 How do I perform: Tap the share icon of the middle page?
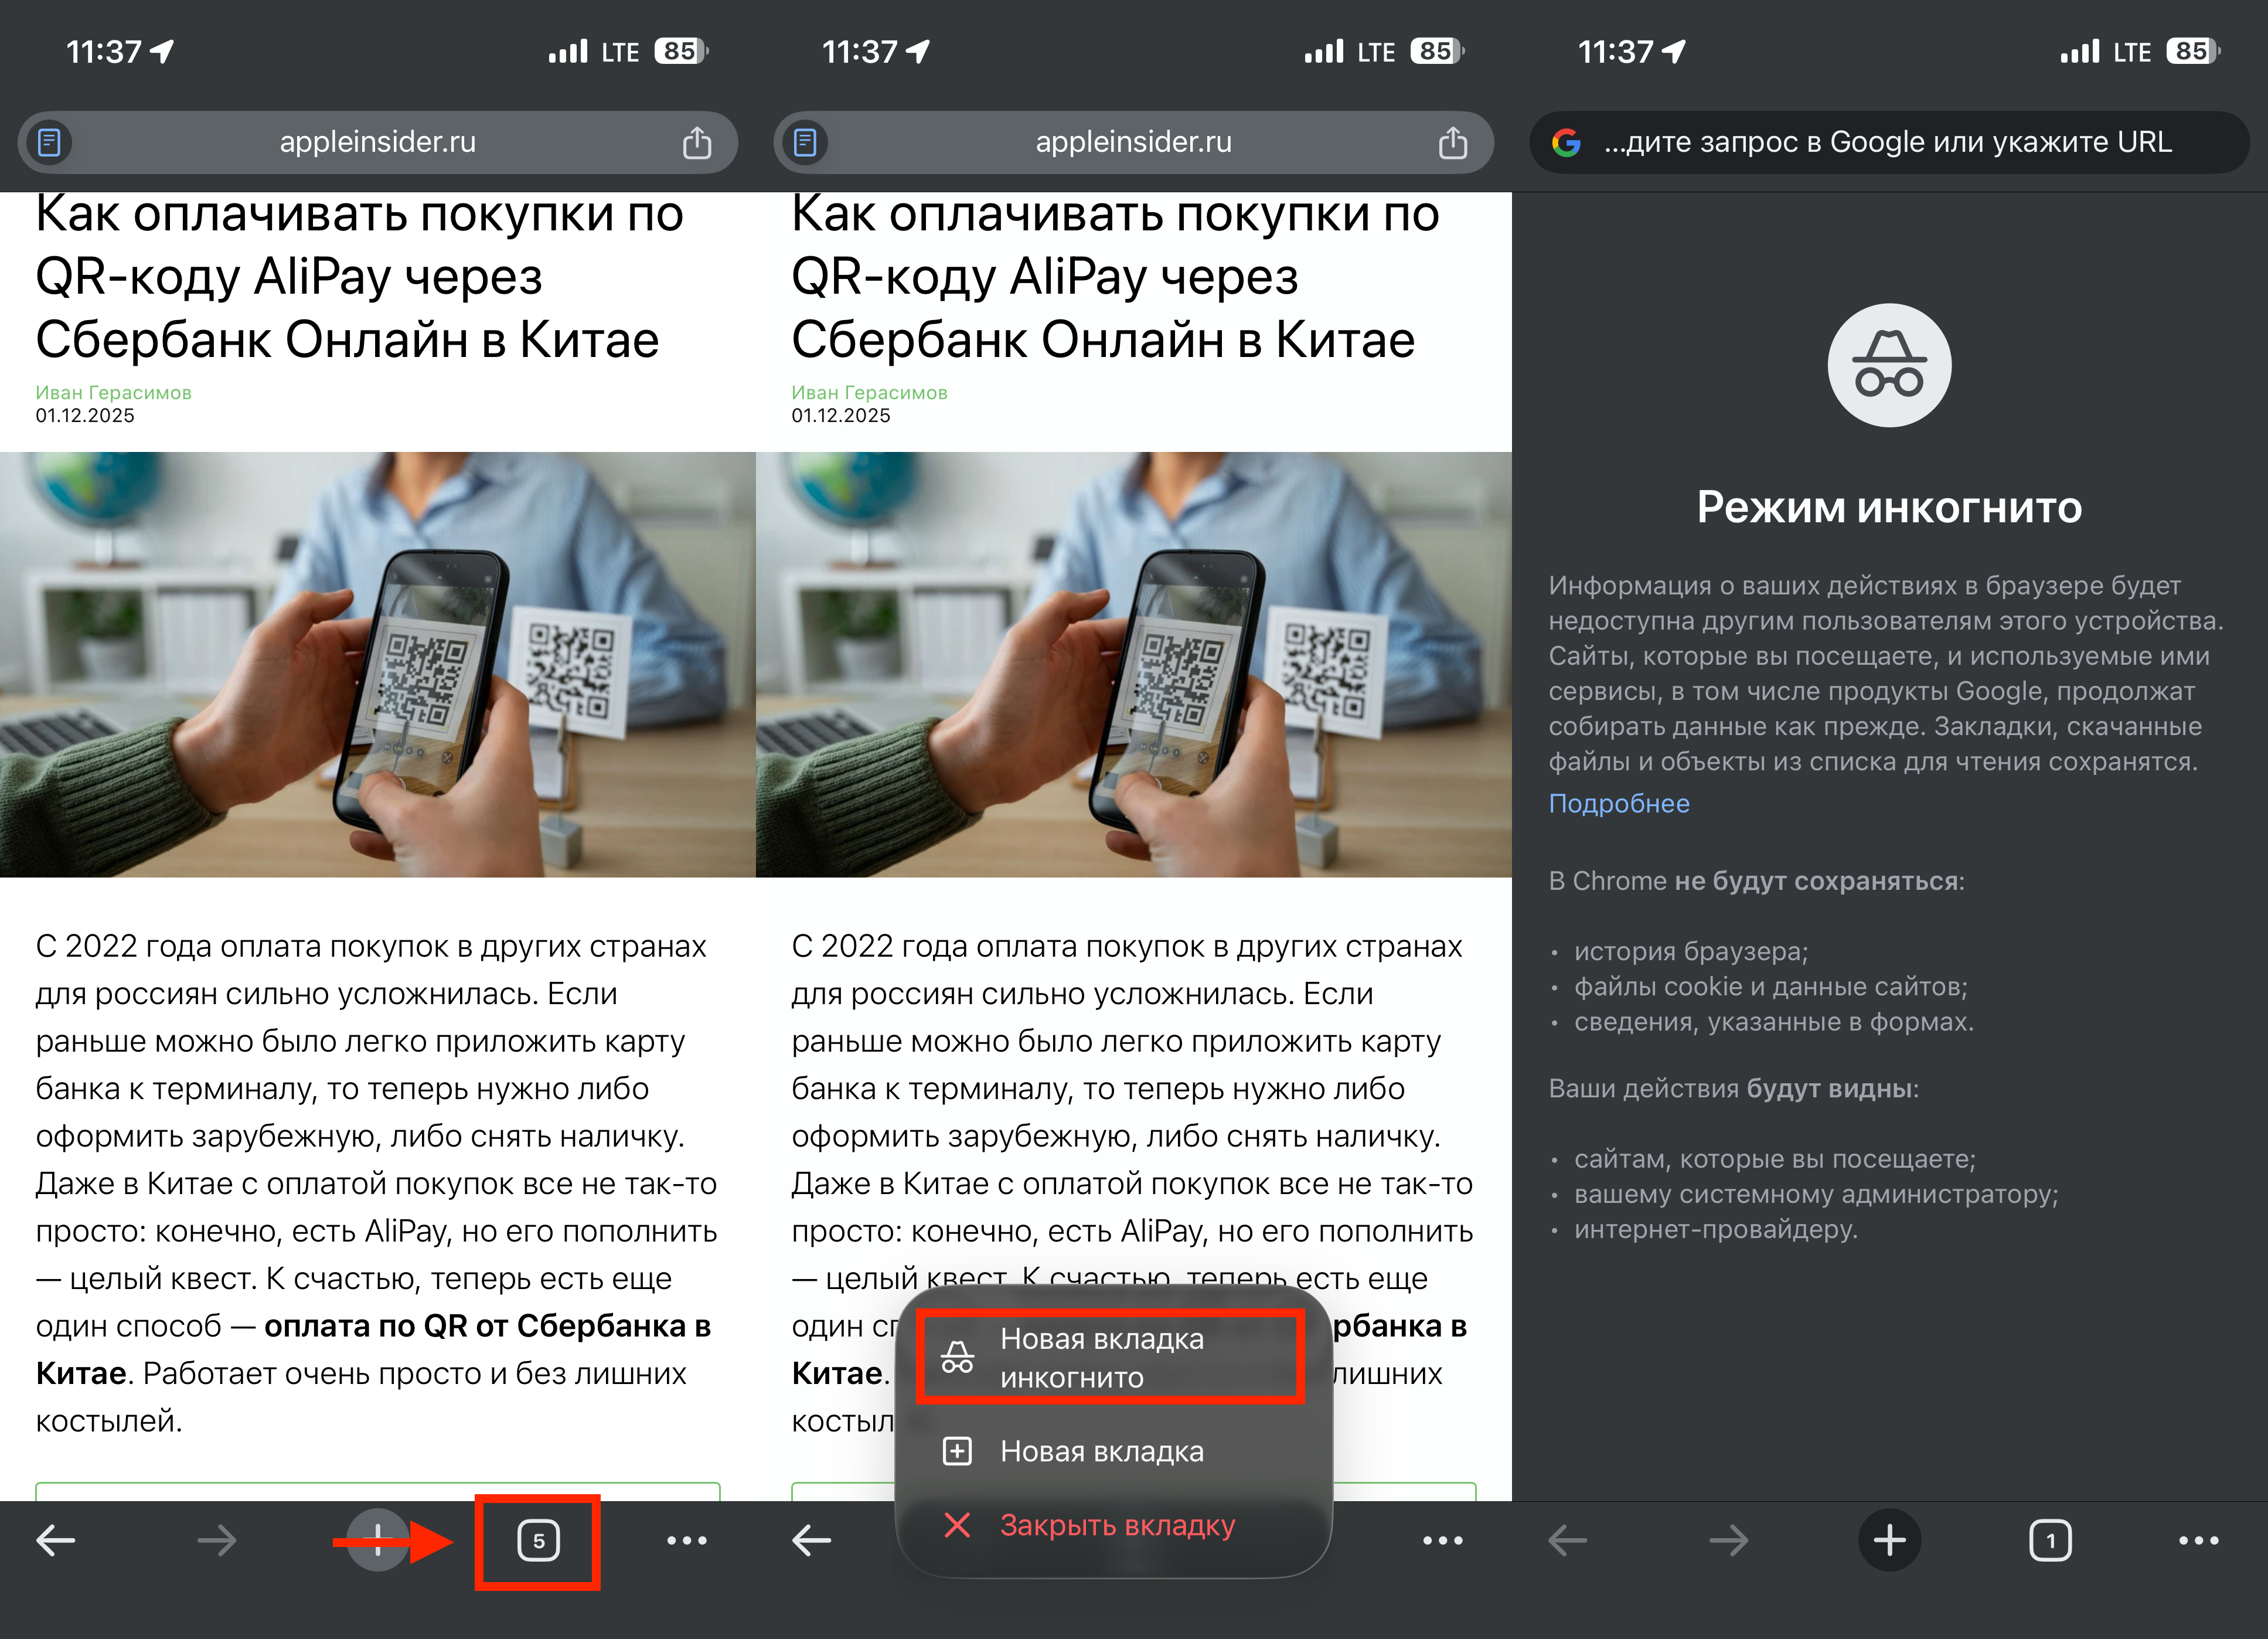1453,142
